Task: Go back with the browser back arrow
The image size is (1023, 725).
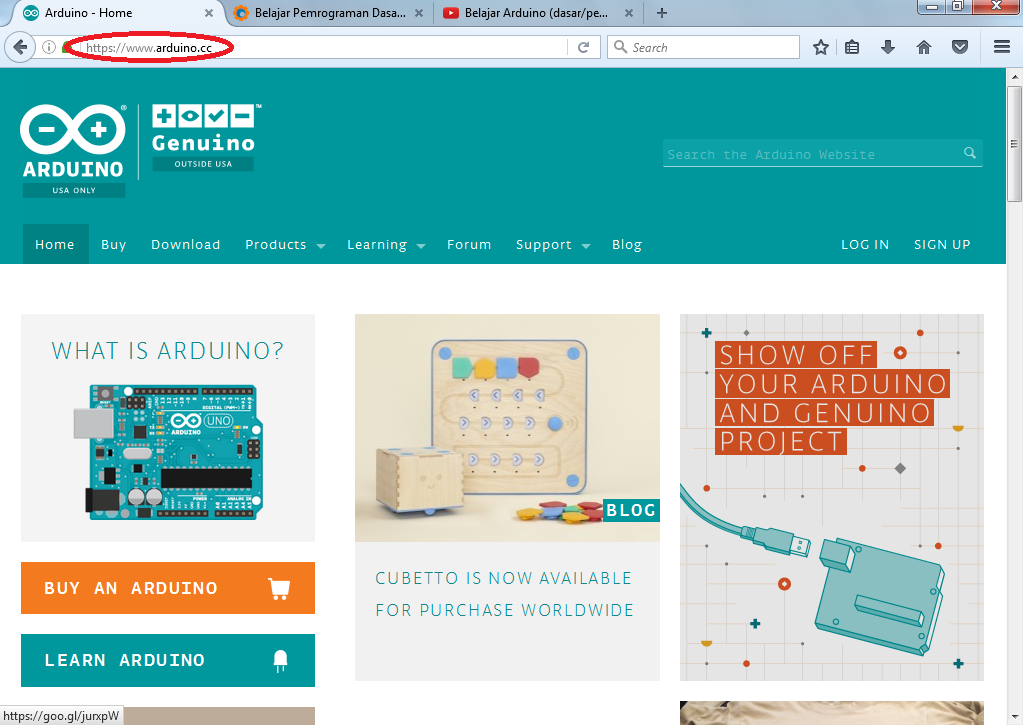Action: pyautogui.click(x=20, y=47)
